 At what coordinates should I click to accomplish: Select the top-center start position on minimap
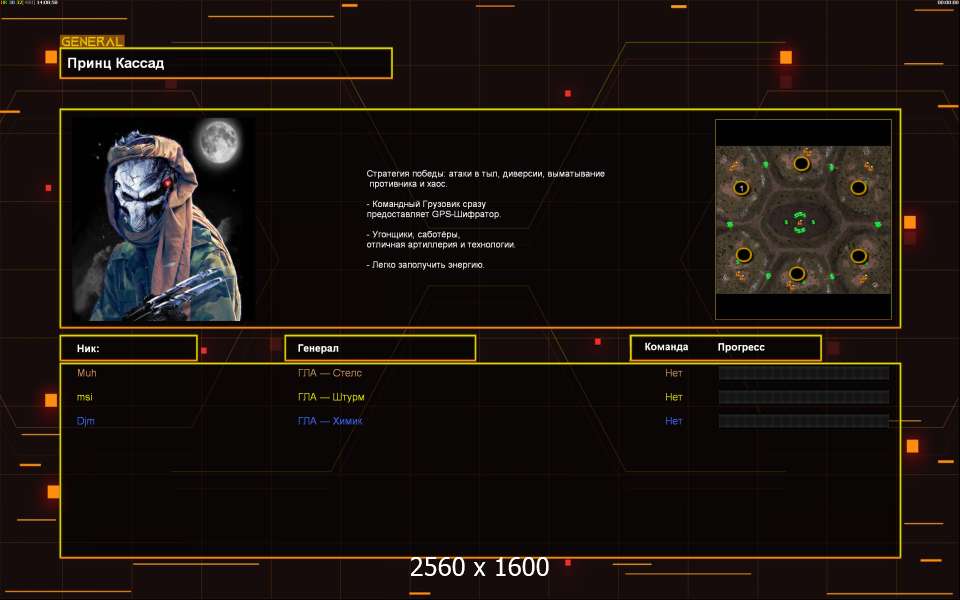click(x=801, y=163)
